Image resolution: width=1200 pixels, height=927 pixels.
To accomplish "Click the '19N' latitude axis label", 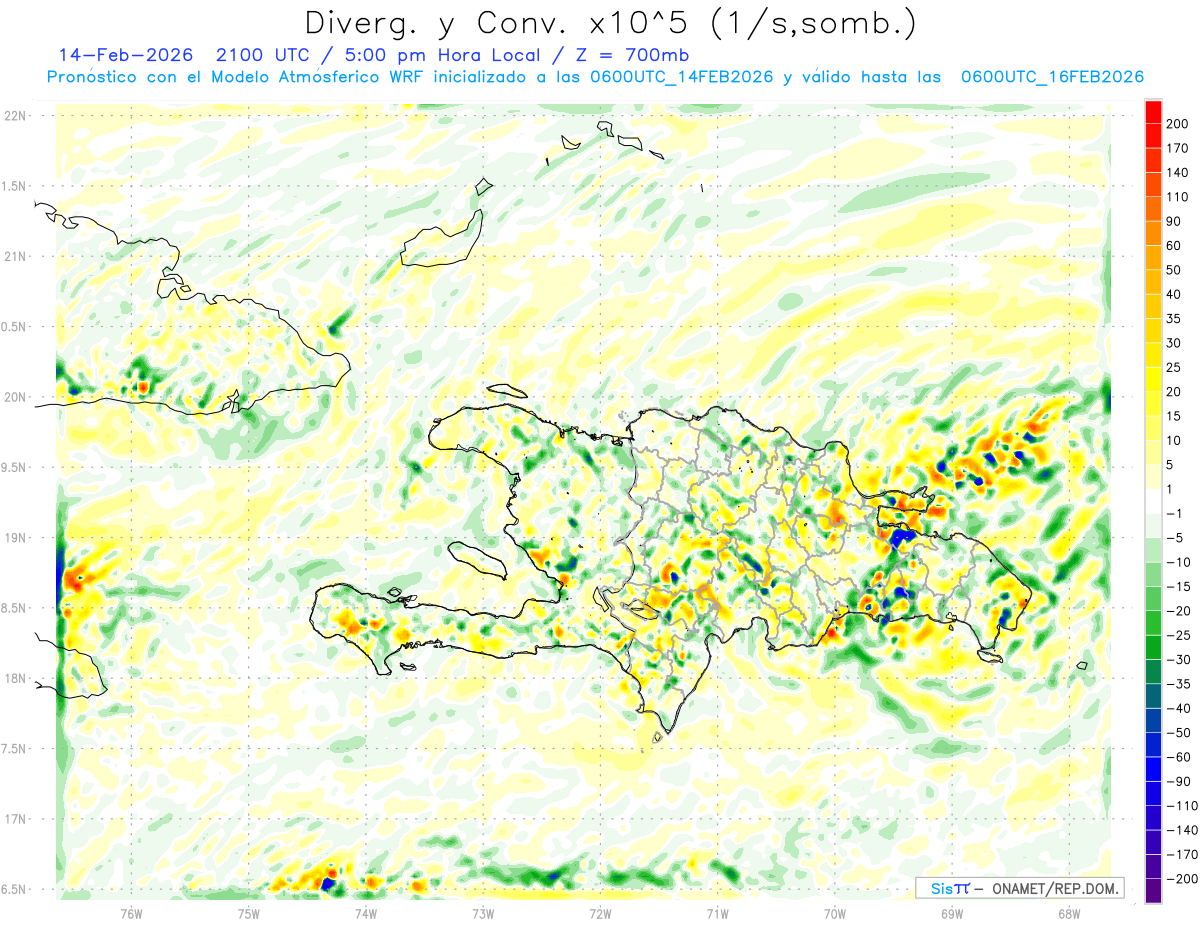I will 15,538.
